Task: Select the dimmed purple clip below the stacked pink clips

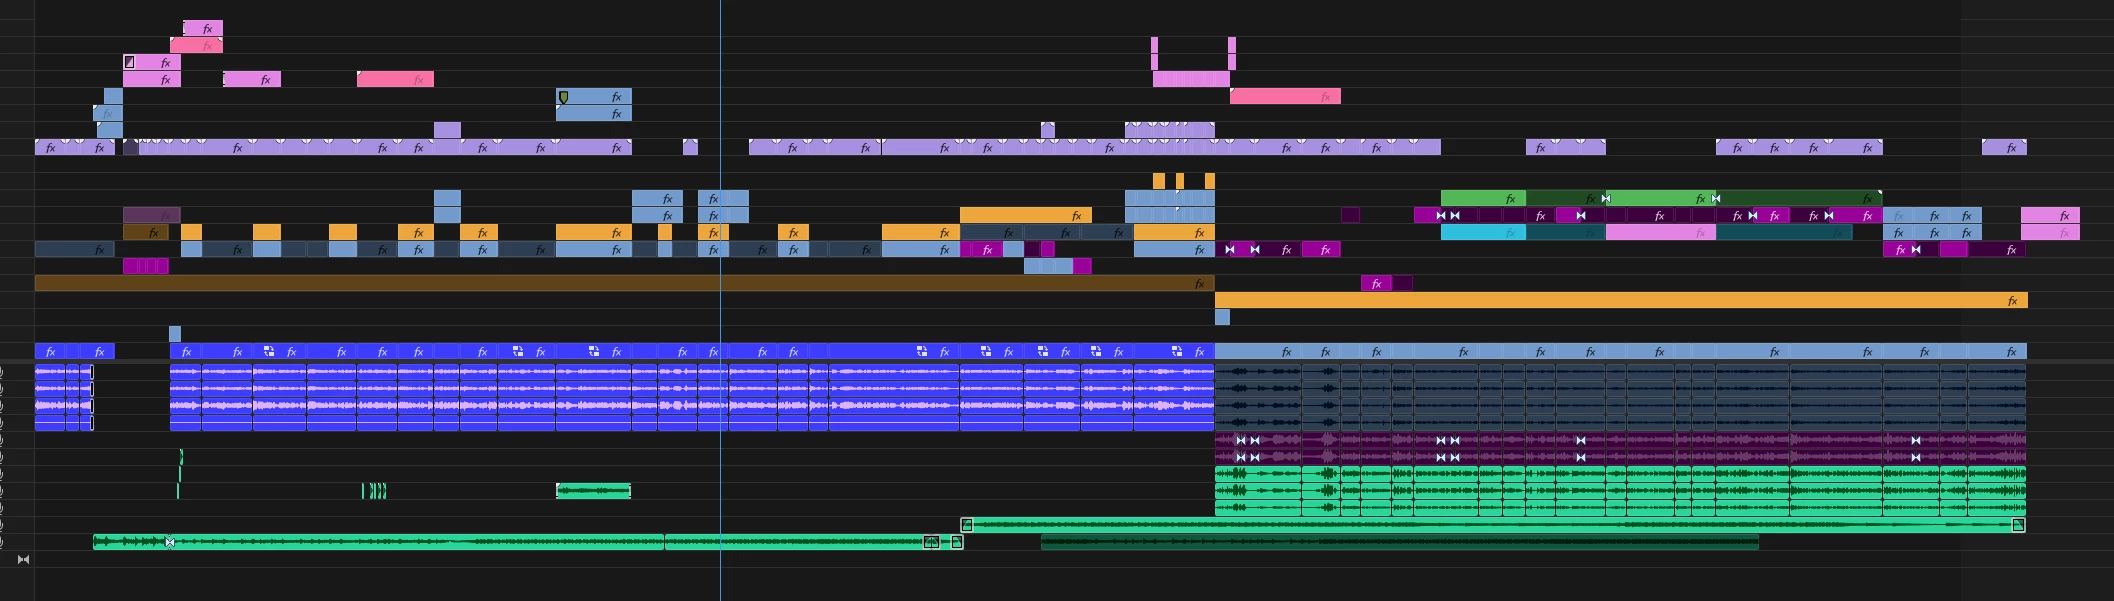Action: (152, 215)
